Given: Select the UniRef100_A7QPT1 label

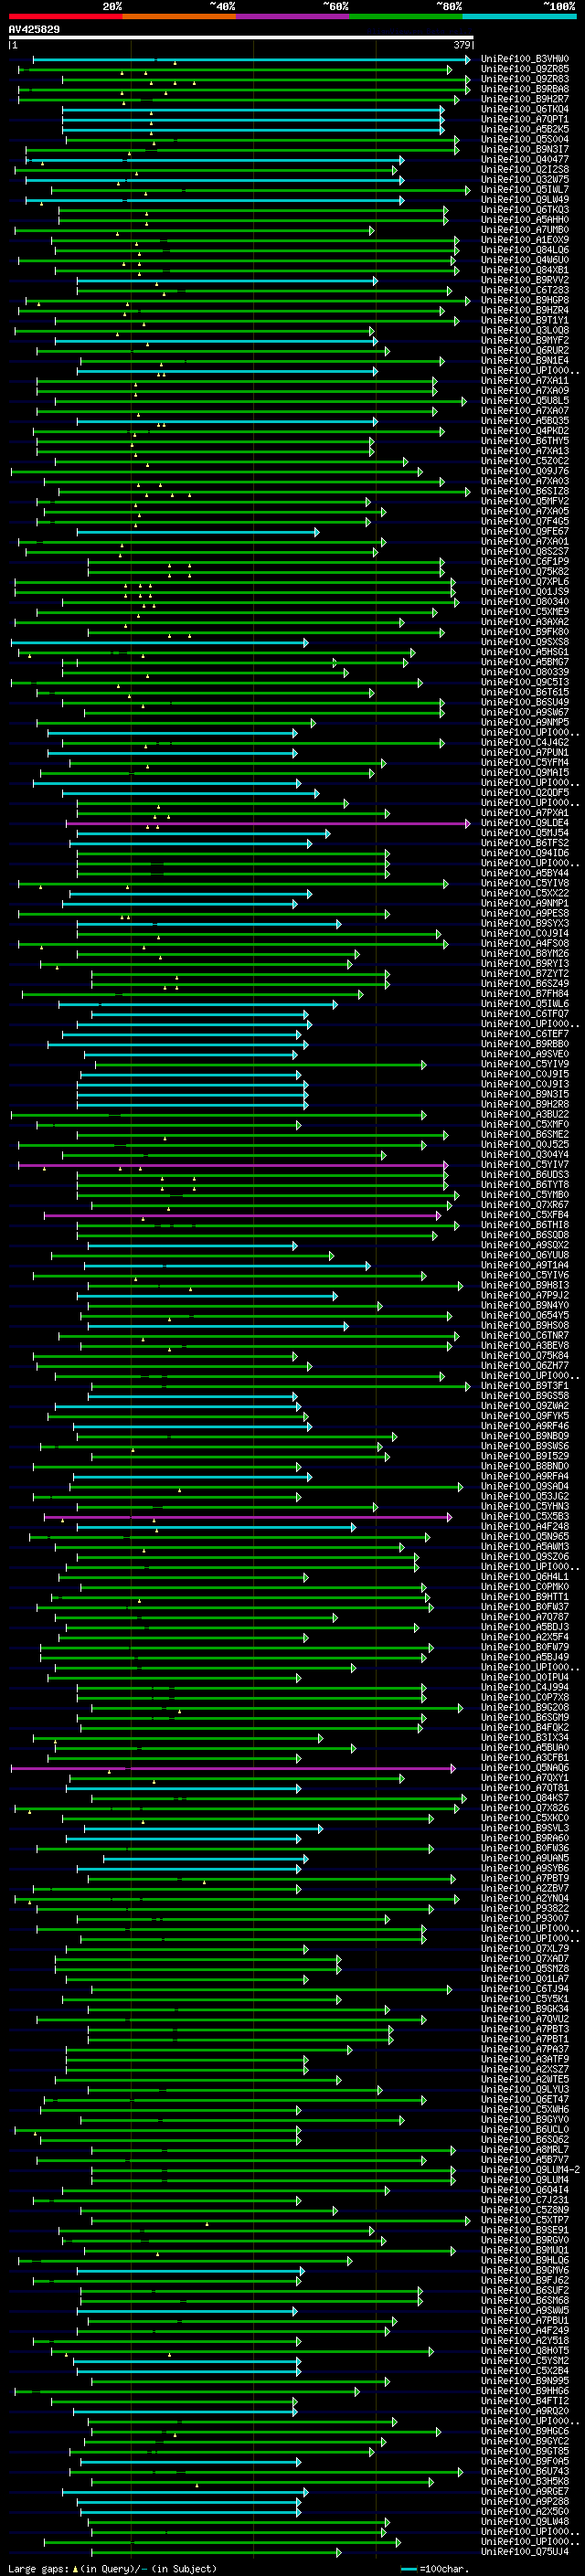Looking at the screenshot, I should click(525, 119).
